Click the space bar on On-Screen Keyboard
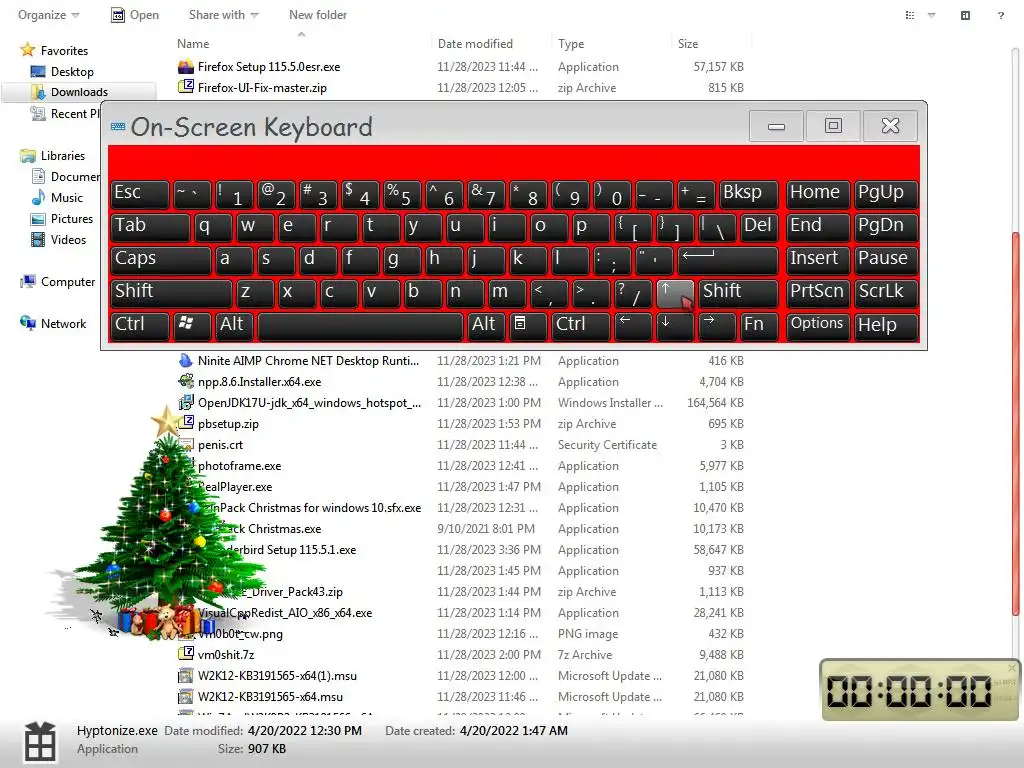1024x768 pixels. pyautogui.click(x=360, y=325)
